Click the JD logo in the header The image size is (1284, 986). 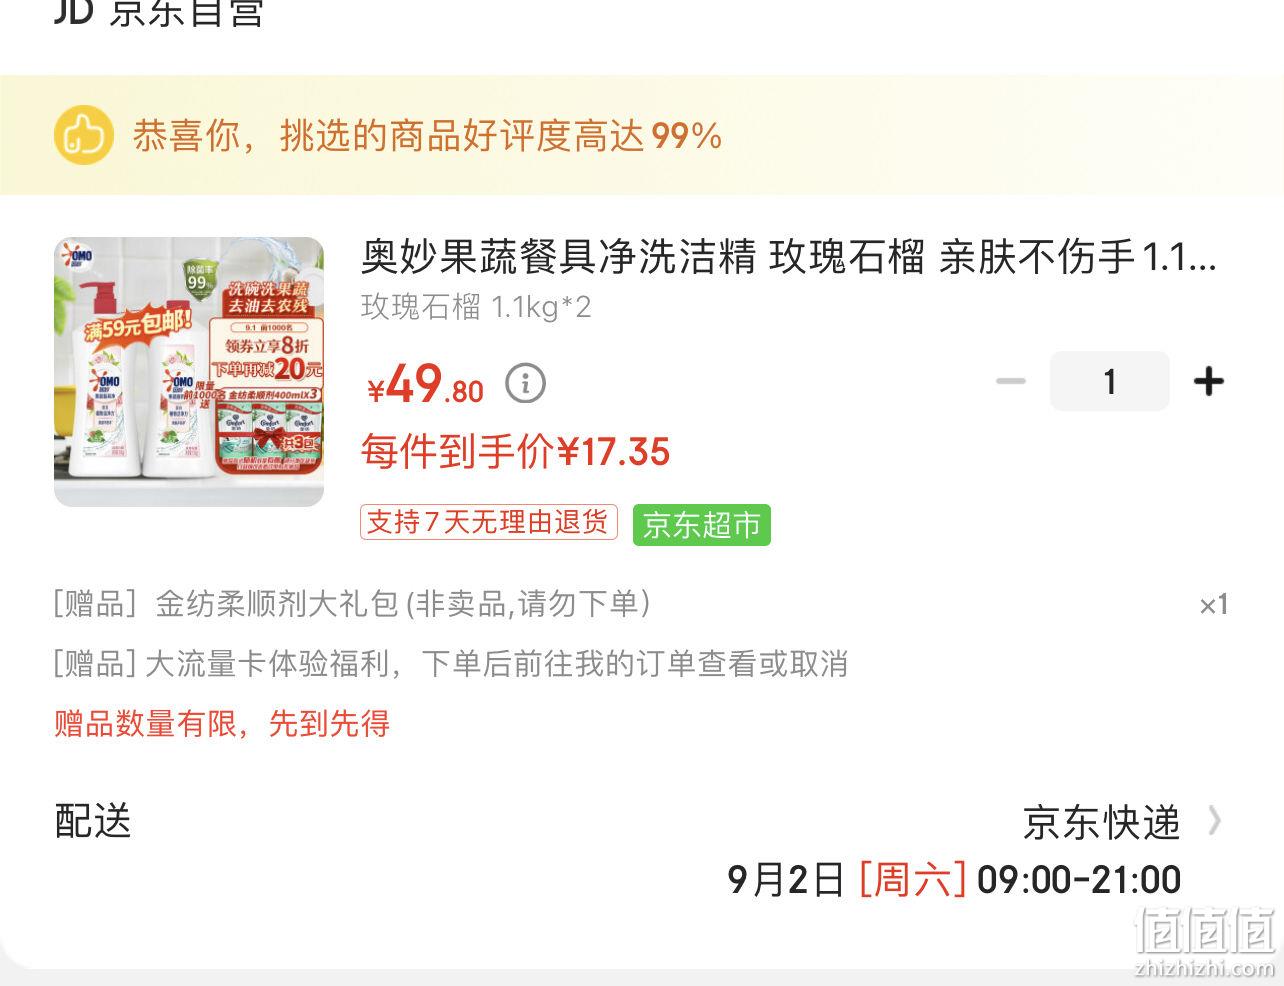click(x=73, y=10)
